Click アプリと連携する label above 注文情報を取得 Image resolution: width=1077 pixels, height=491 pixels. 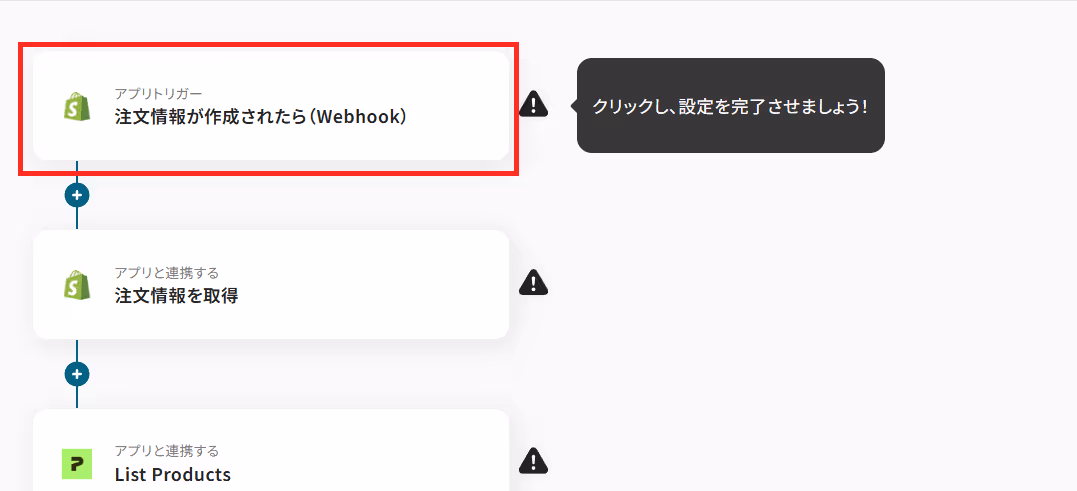[x=167, y=273]
